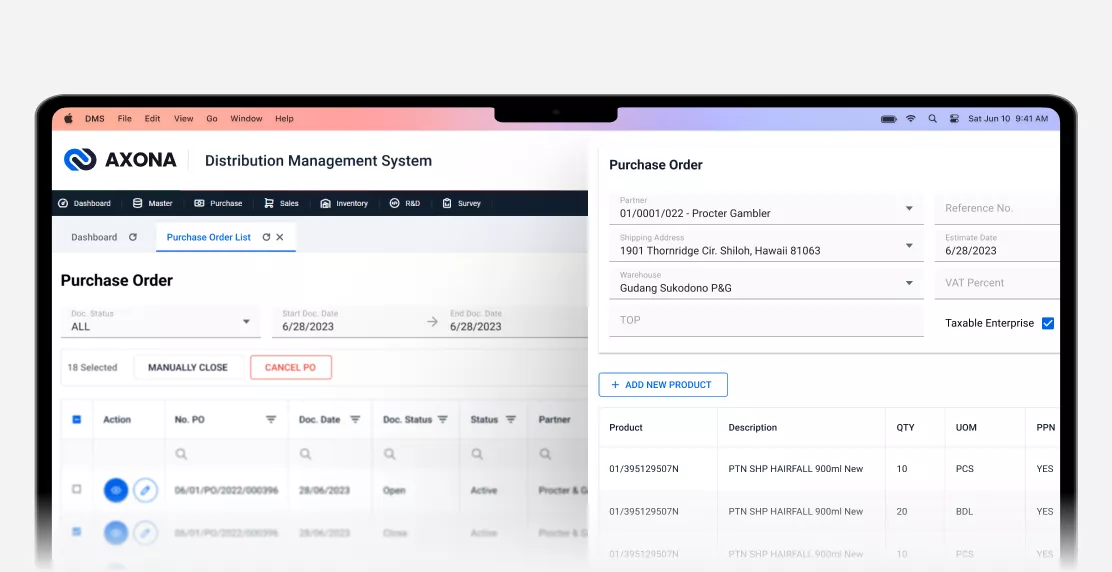Open the Inventory menu in navigation bar
The width and height of the screenshot is (1112, 572).
(x=344, y=203)
